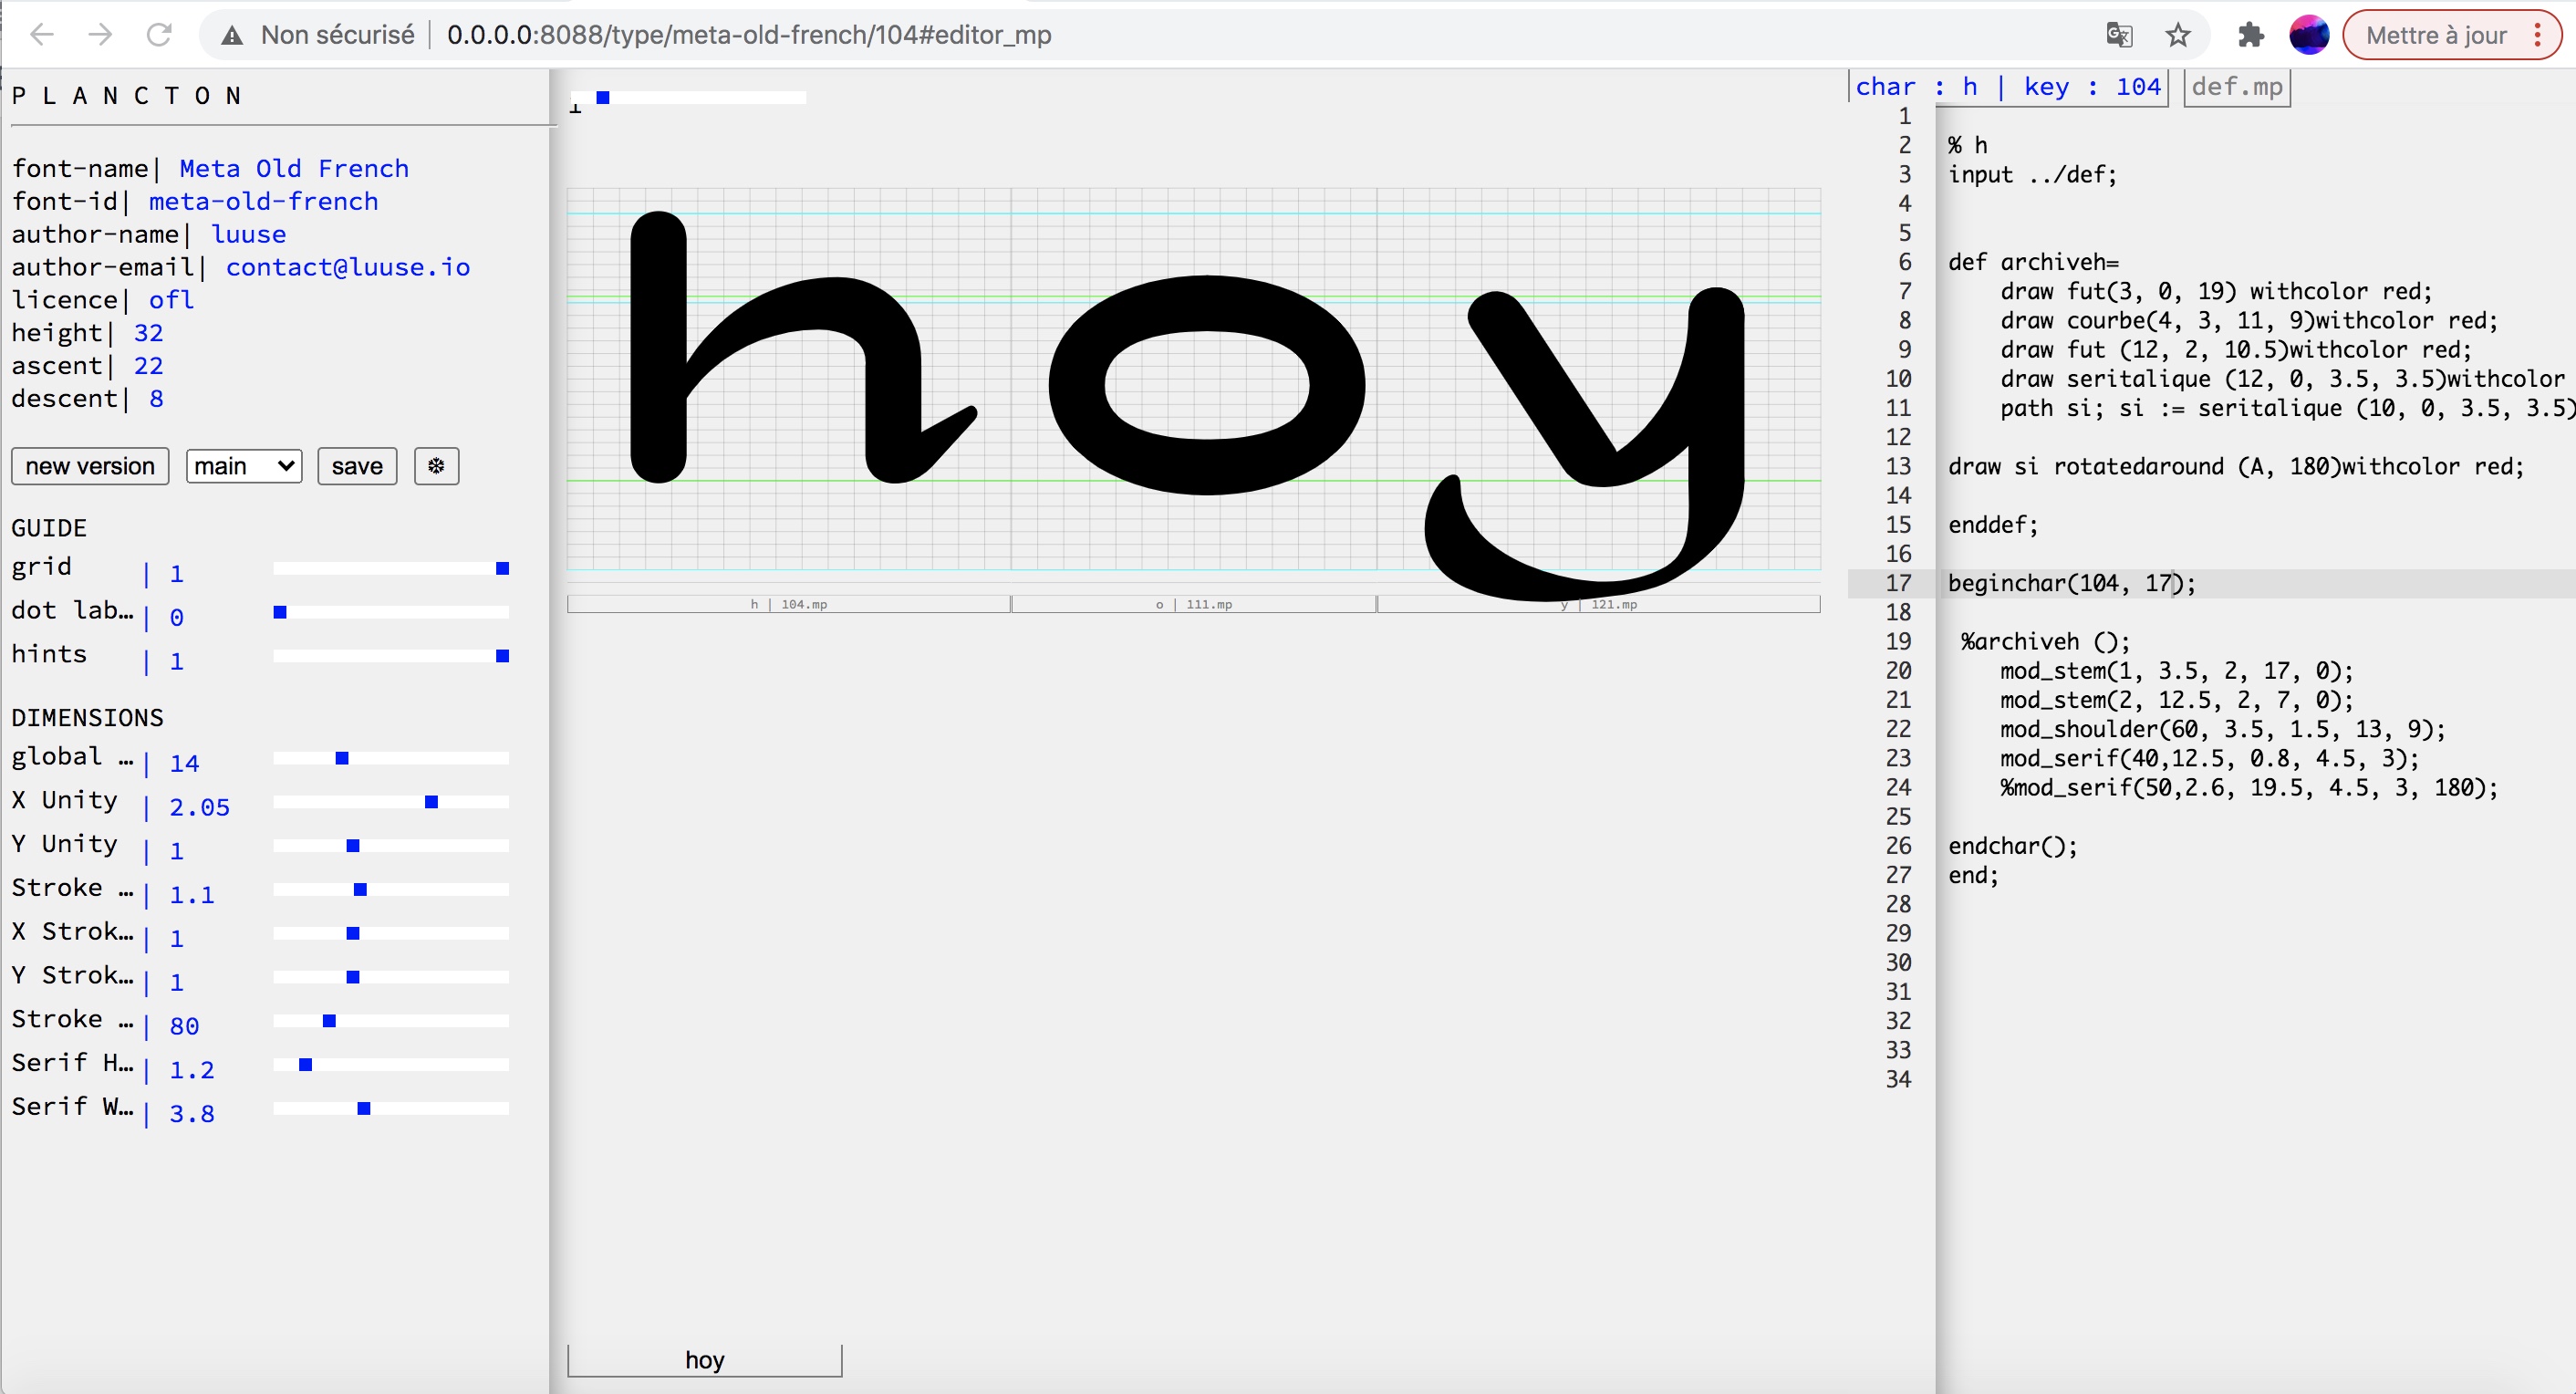
Task: Bookmark page with star icon
Action: click(2177, 35)
